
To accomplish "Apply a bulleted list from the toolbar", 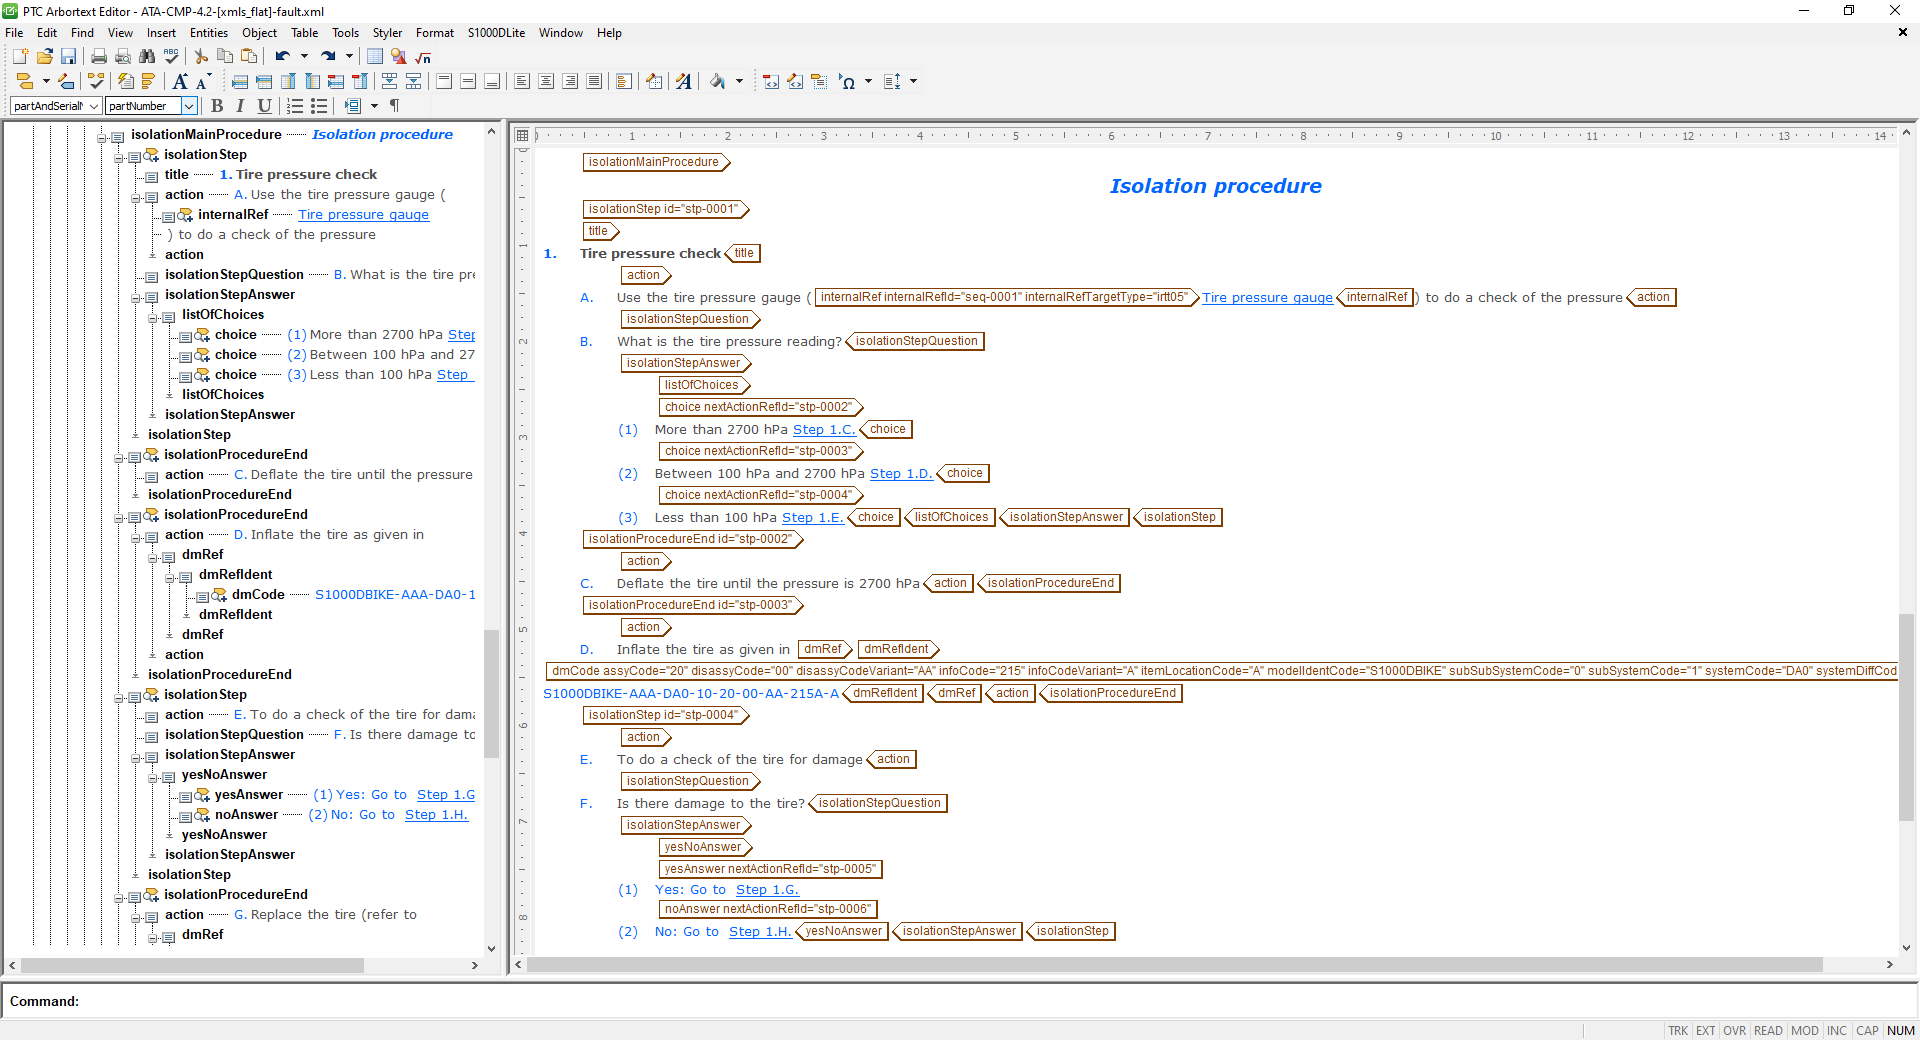I will click(320, 106).
